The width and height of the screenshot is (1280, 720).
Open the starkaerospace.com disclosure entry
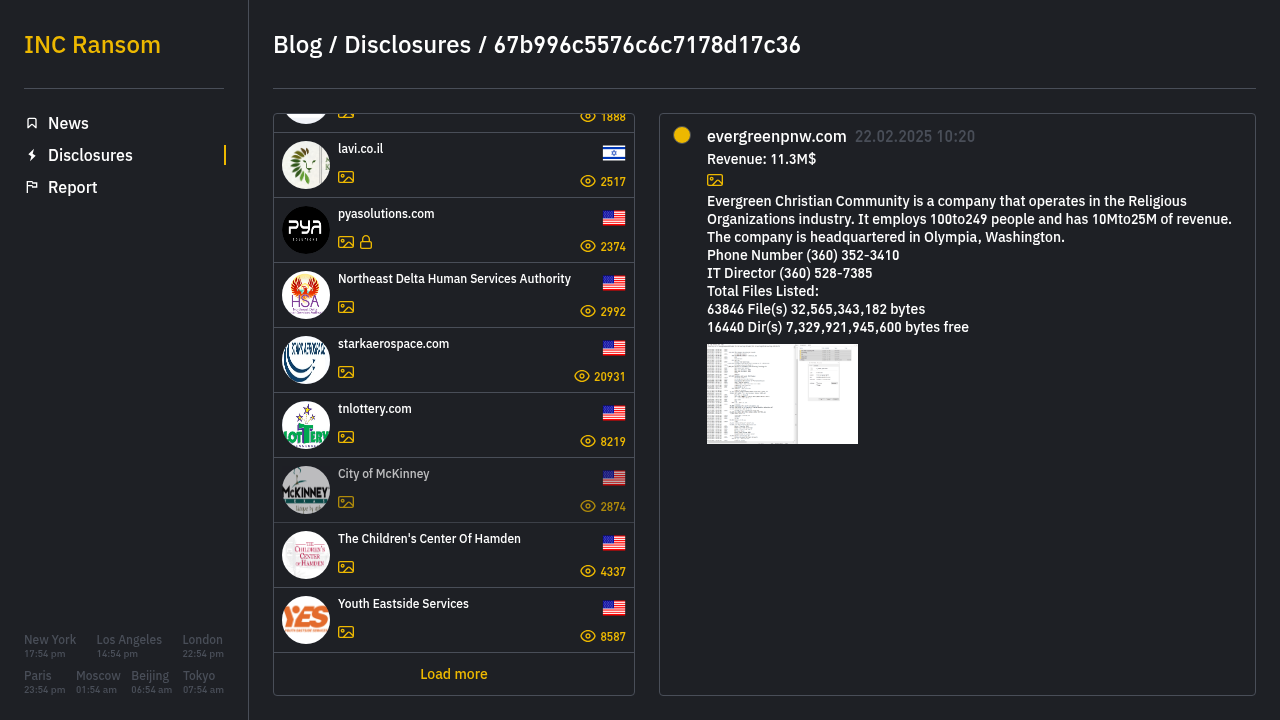[x=454, y=360]
